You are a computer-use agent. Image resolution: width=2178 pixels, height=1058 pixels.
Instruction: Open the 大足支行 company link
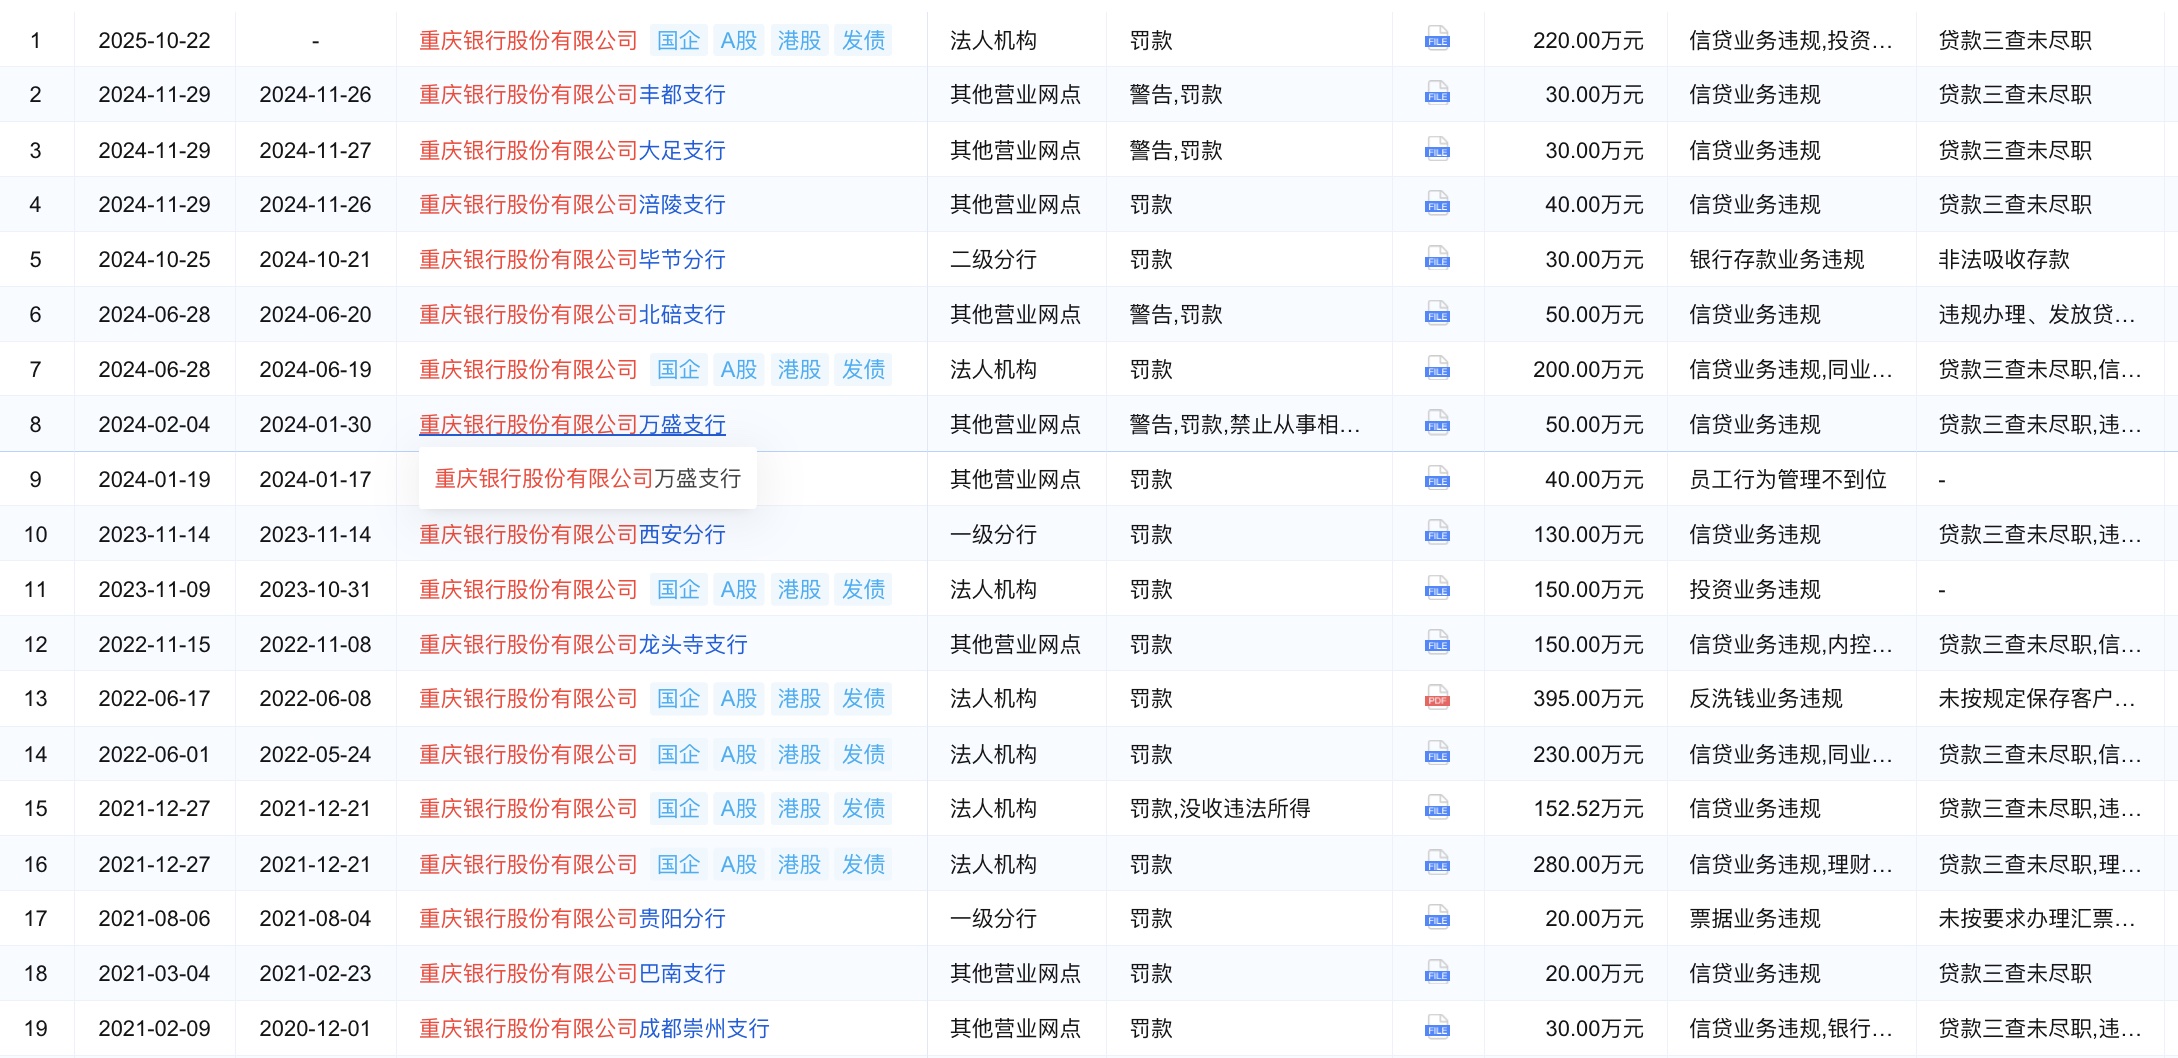[572, 150]
